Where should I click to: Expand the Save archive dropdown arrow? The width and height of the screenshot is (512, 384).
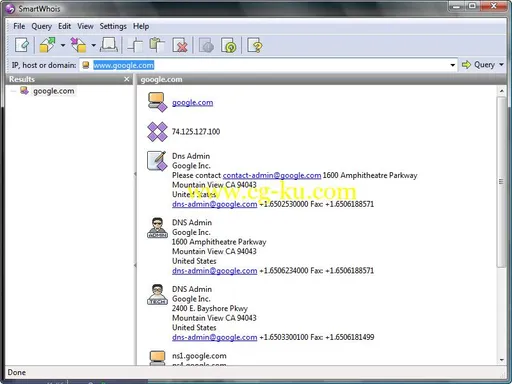(94, 45)
